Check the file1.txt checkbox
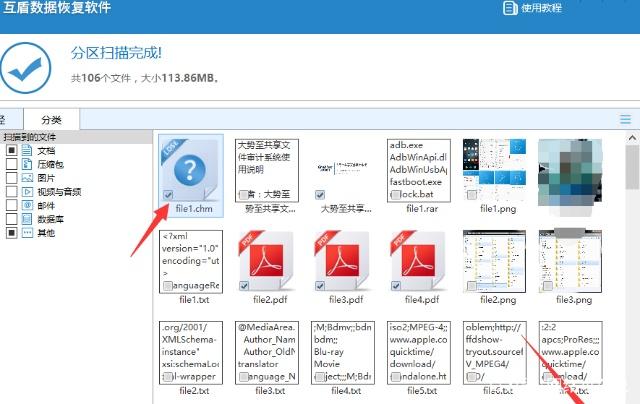 click(x=168, y=286)
